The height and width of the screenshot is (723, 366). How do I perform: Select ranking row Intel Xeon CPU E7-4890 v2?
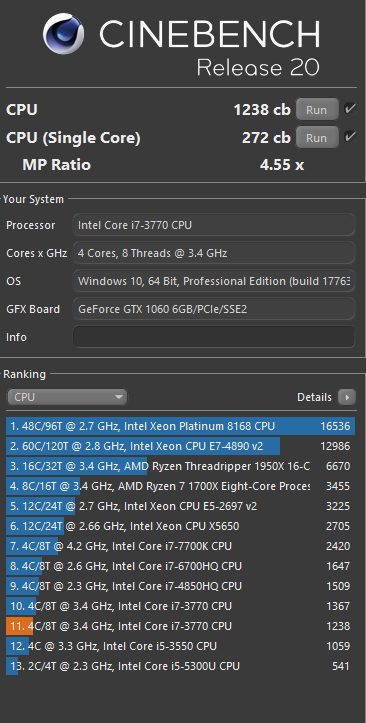[x=180, y=446]
